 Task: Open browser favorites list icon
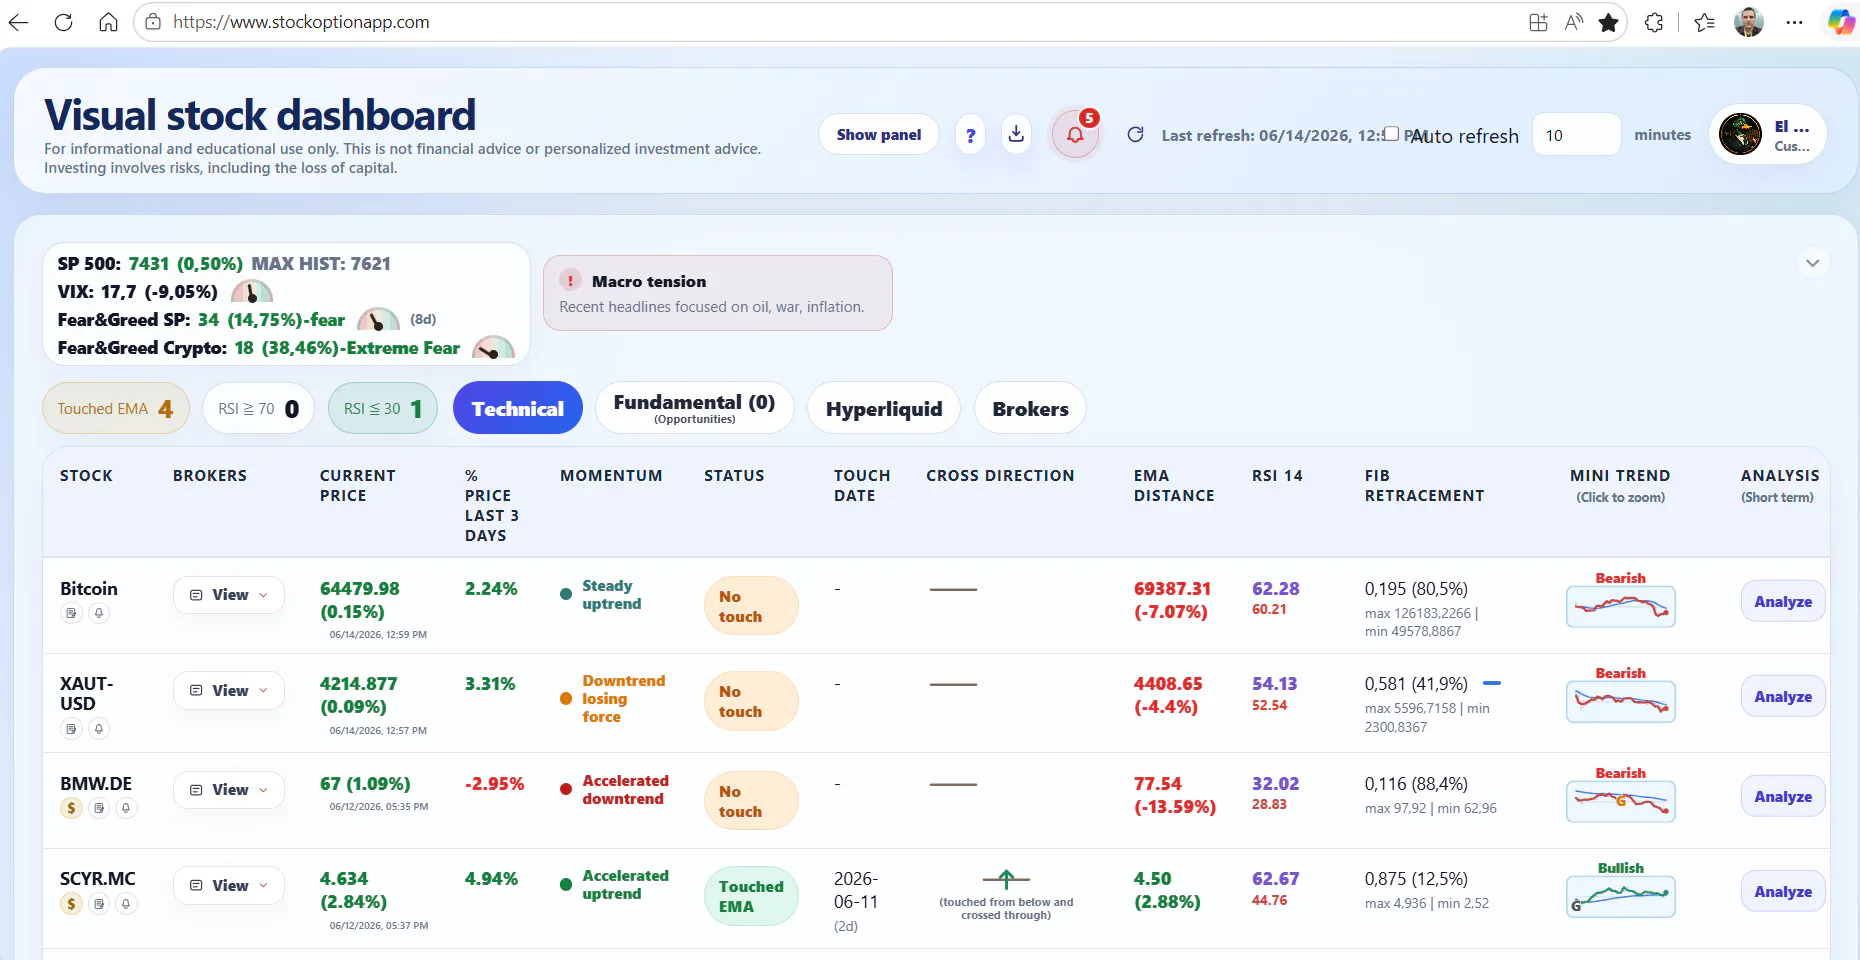1705,22
